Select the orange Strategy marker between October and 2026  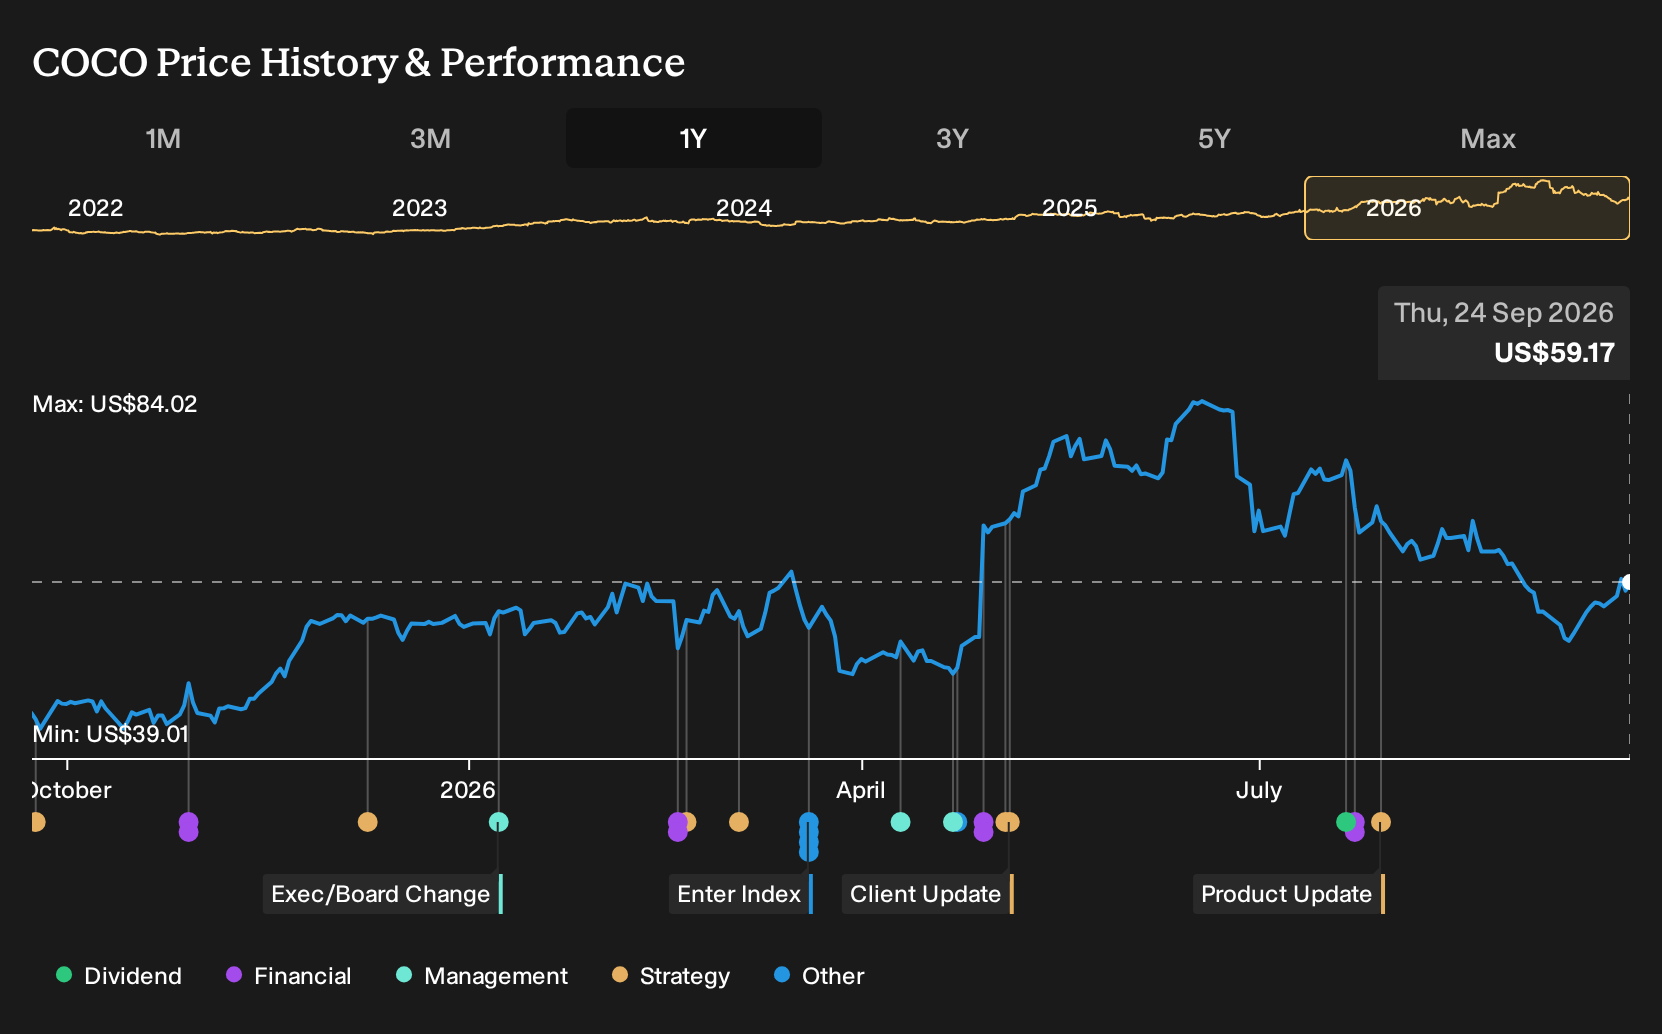click(x=367, y=822)
